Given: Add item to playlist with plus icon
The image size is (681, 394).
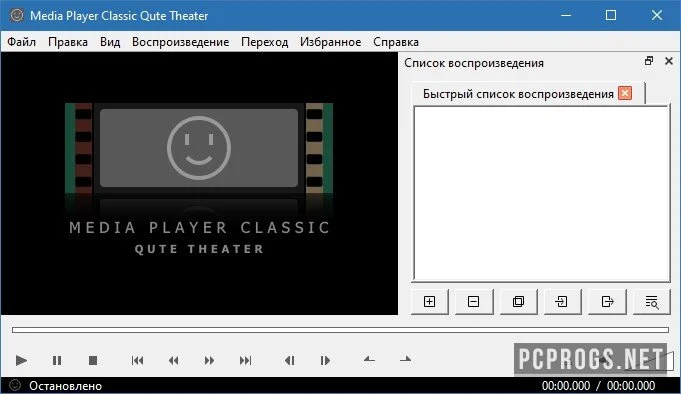Looking at the screenshot, I should click(430, 301).
